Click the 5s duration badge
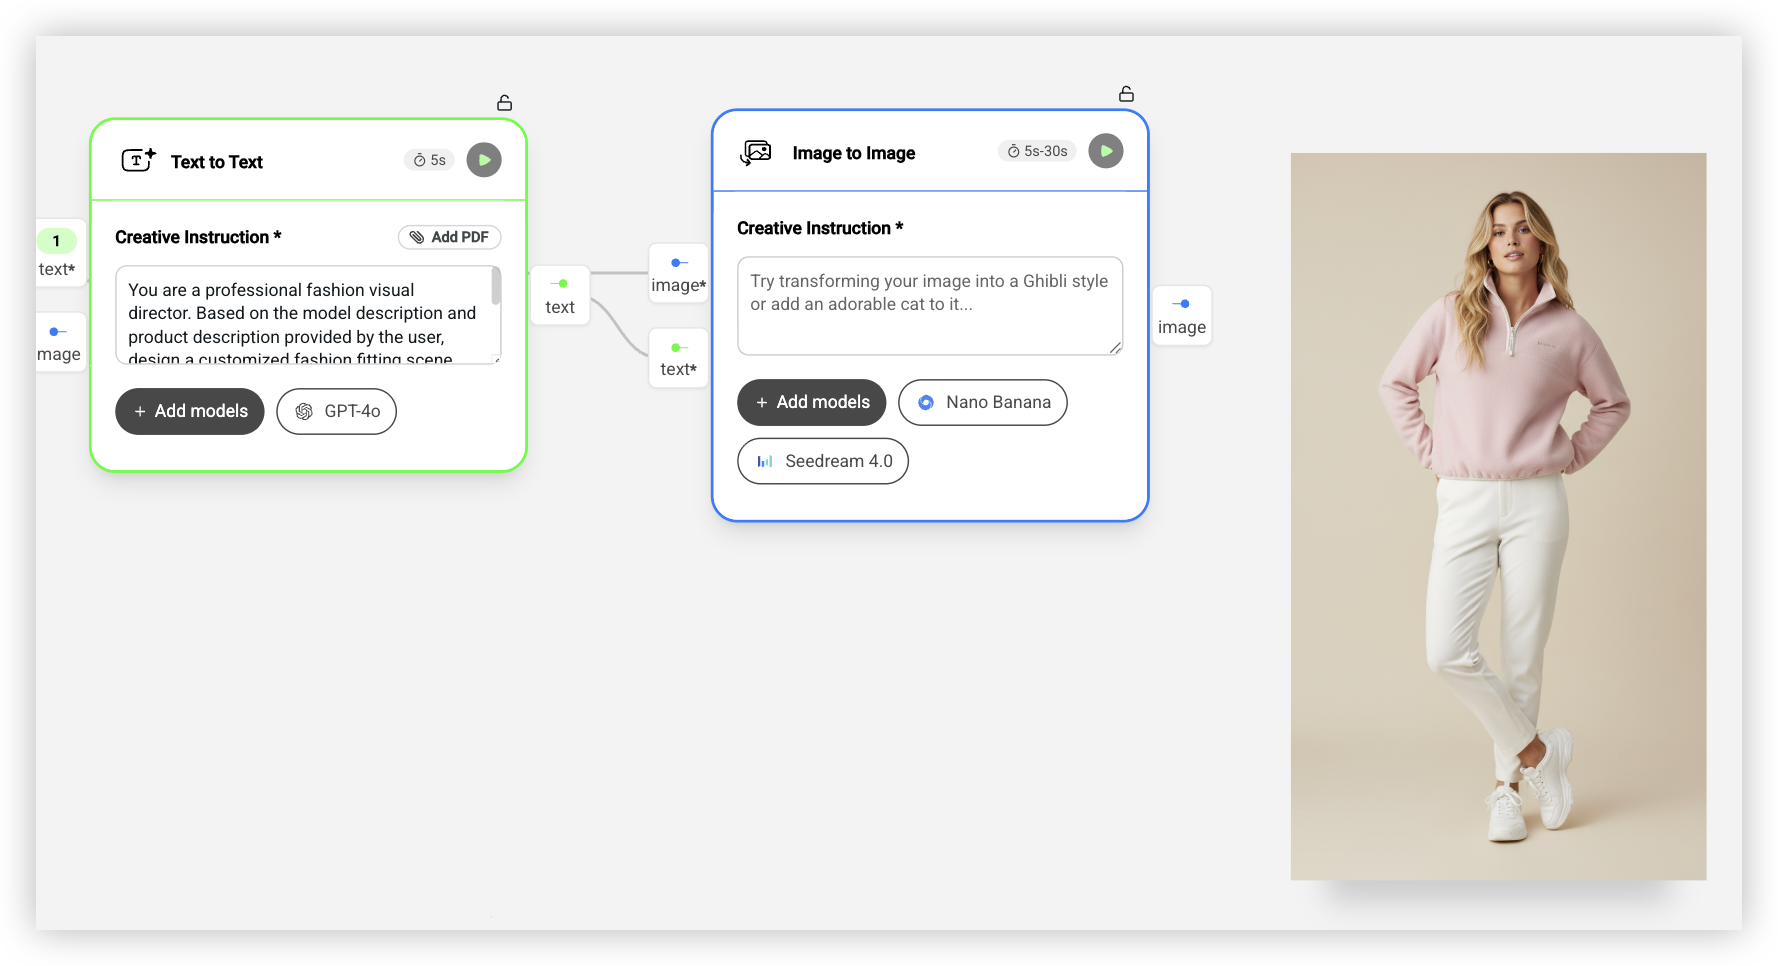Image resolution: width=1778 pixels, height=966 pixels. 430,160
